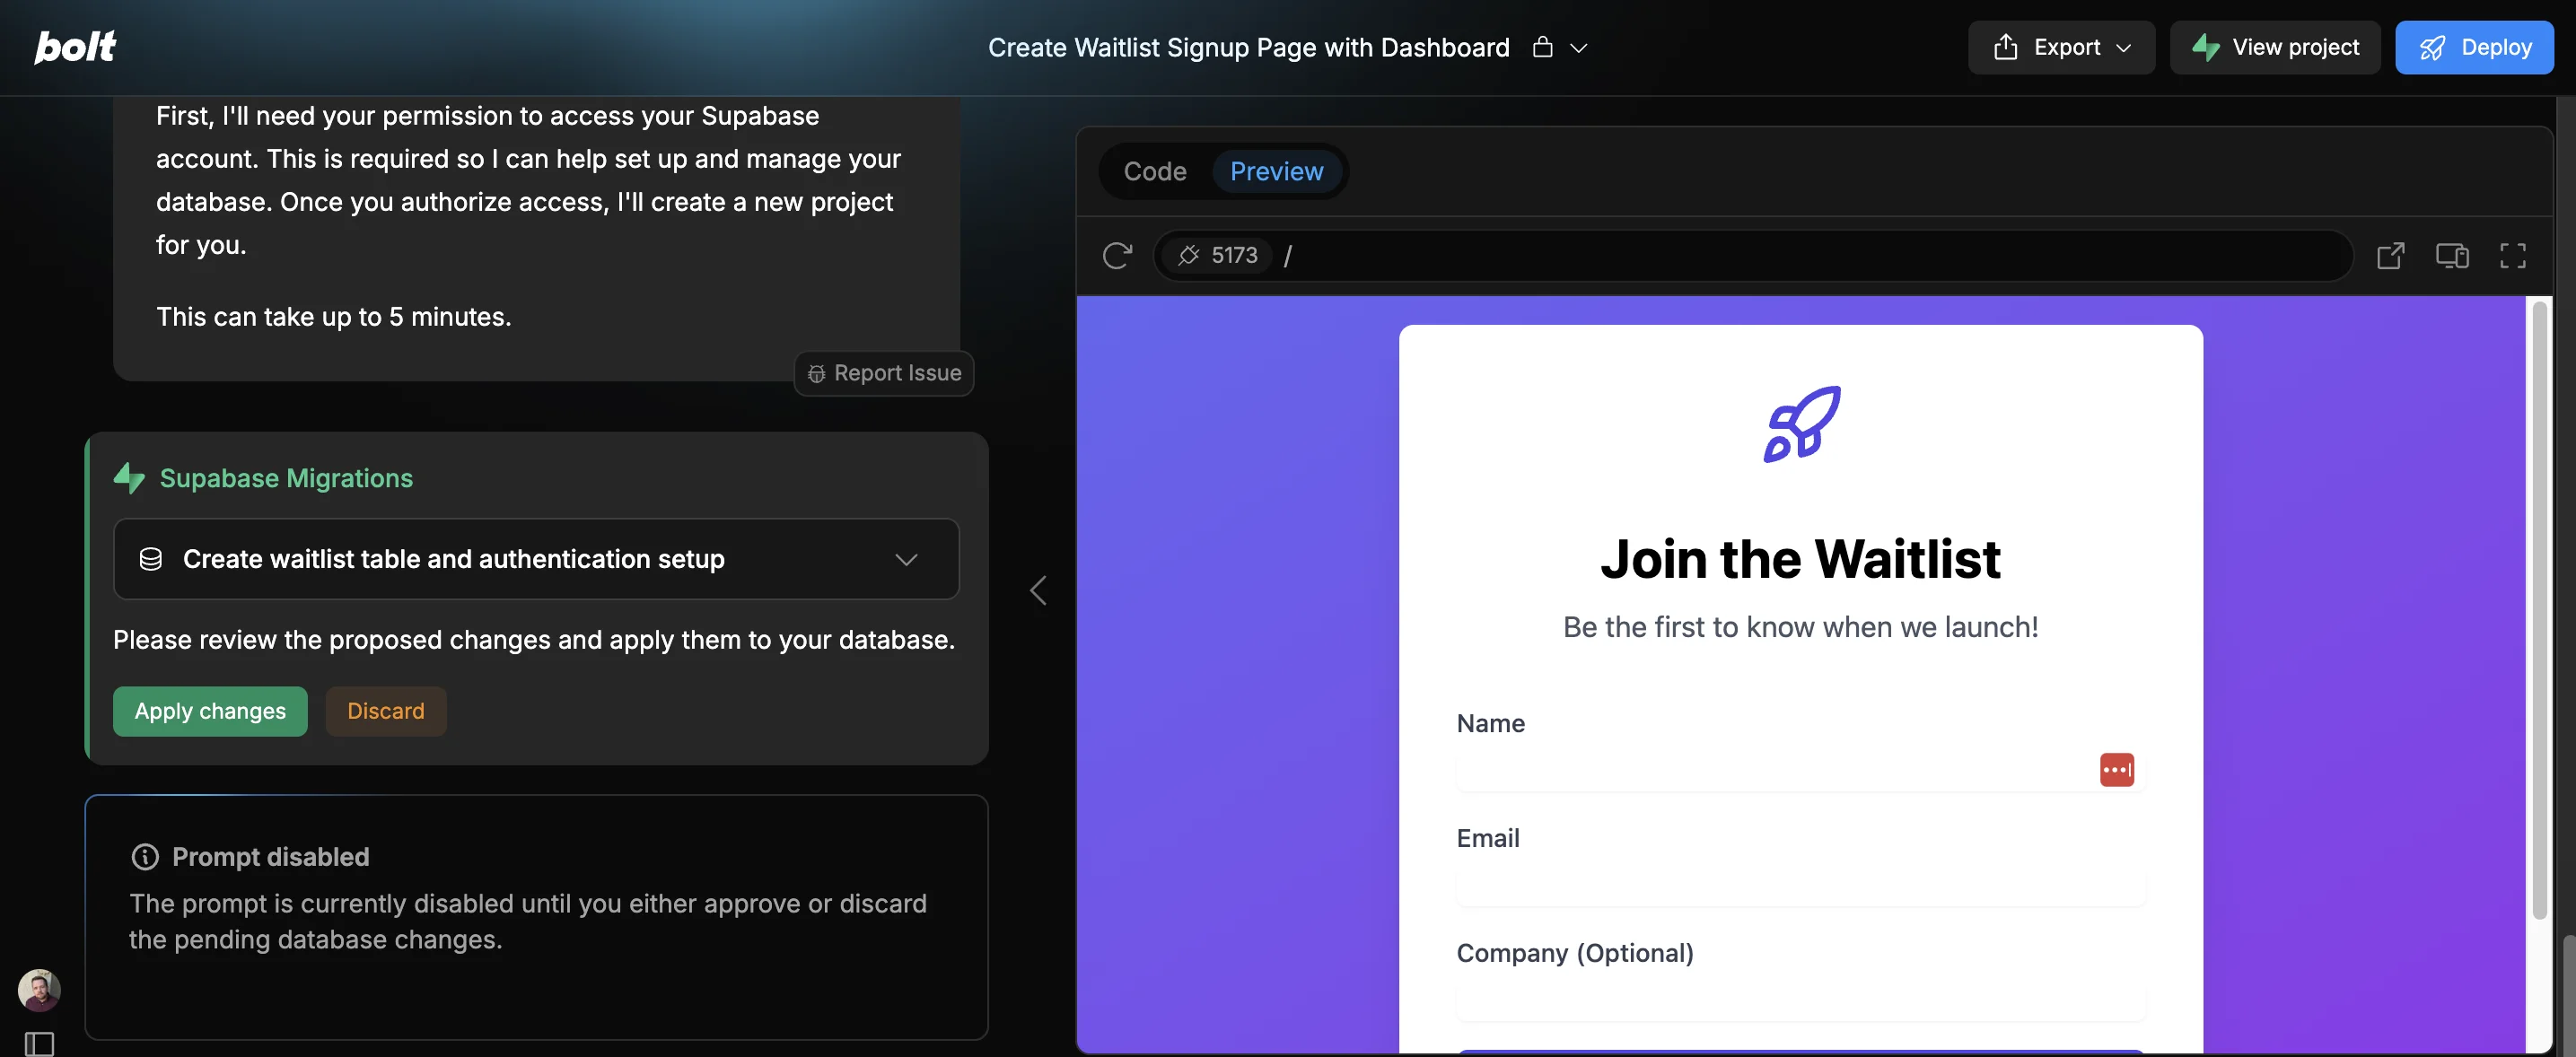This screenshot has width=2576, height=1057.
Task: Focus the Email input field
Action: point(1800,886)
